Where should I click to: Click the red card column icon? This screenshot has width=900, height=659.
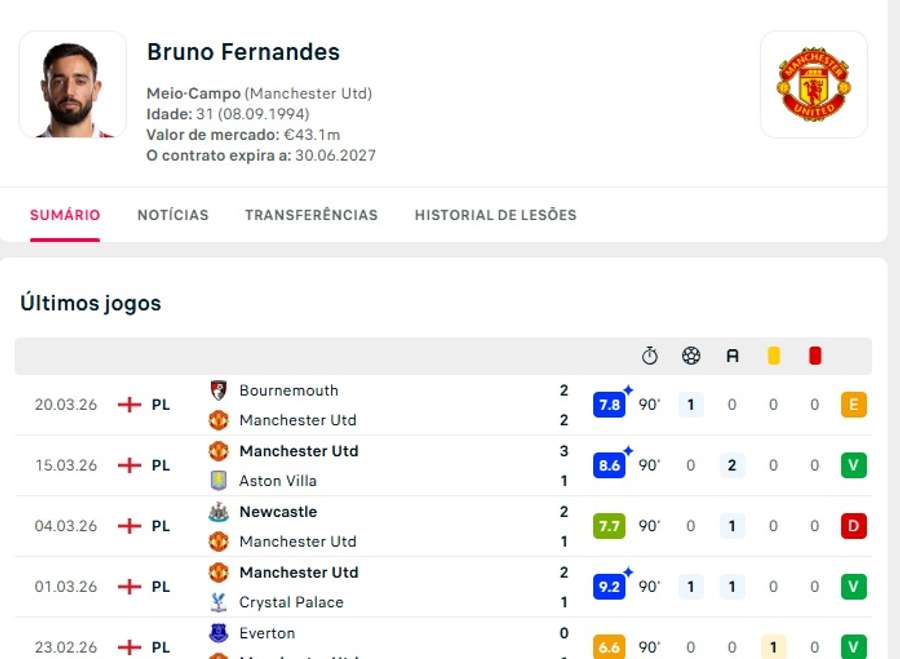814,355
